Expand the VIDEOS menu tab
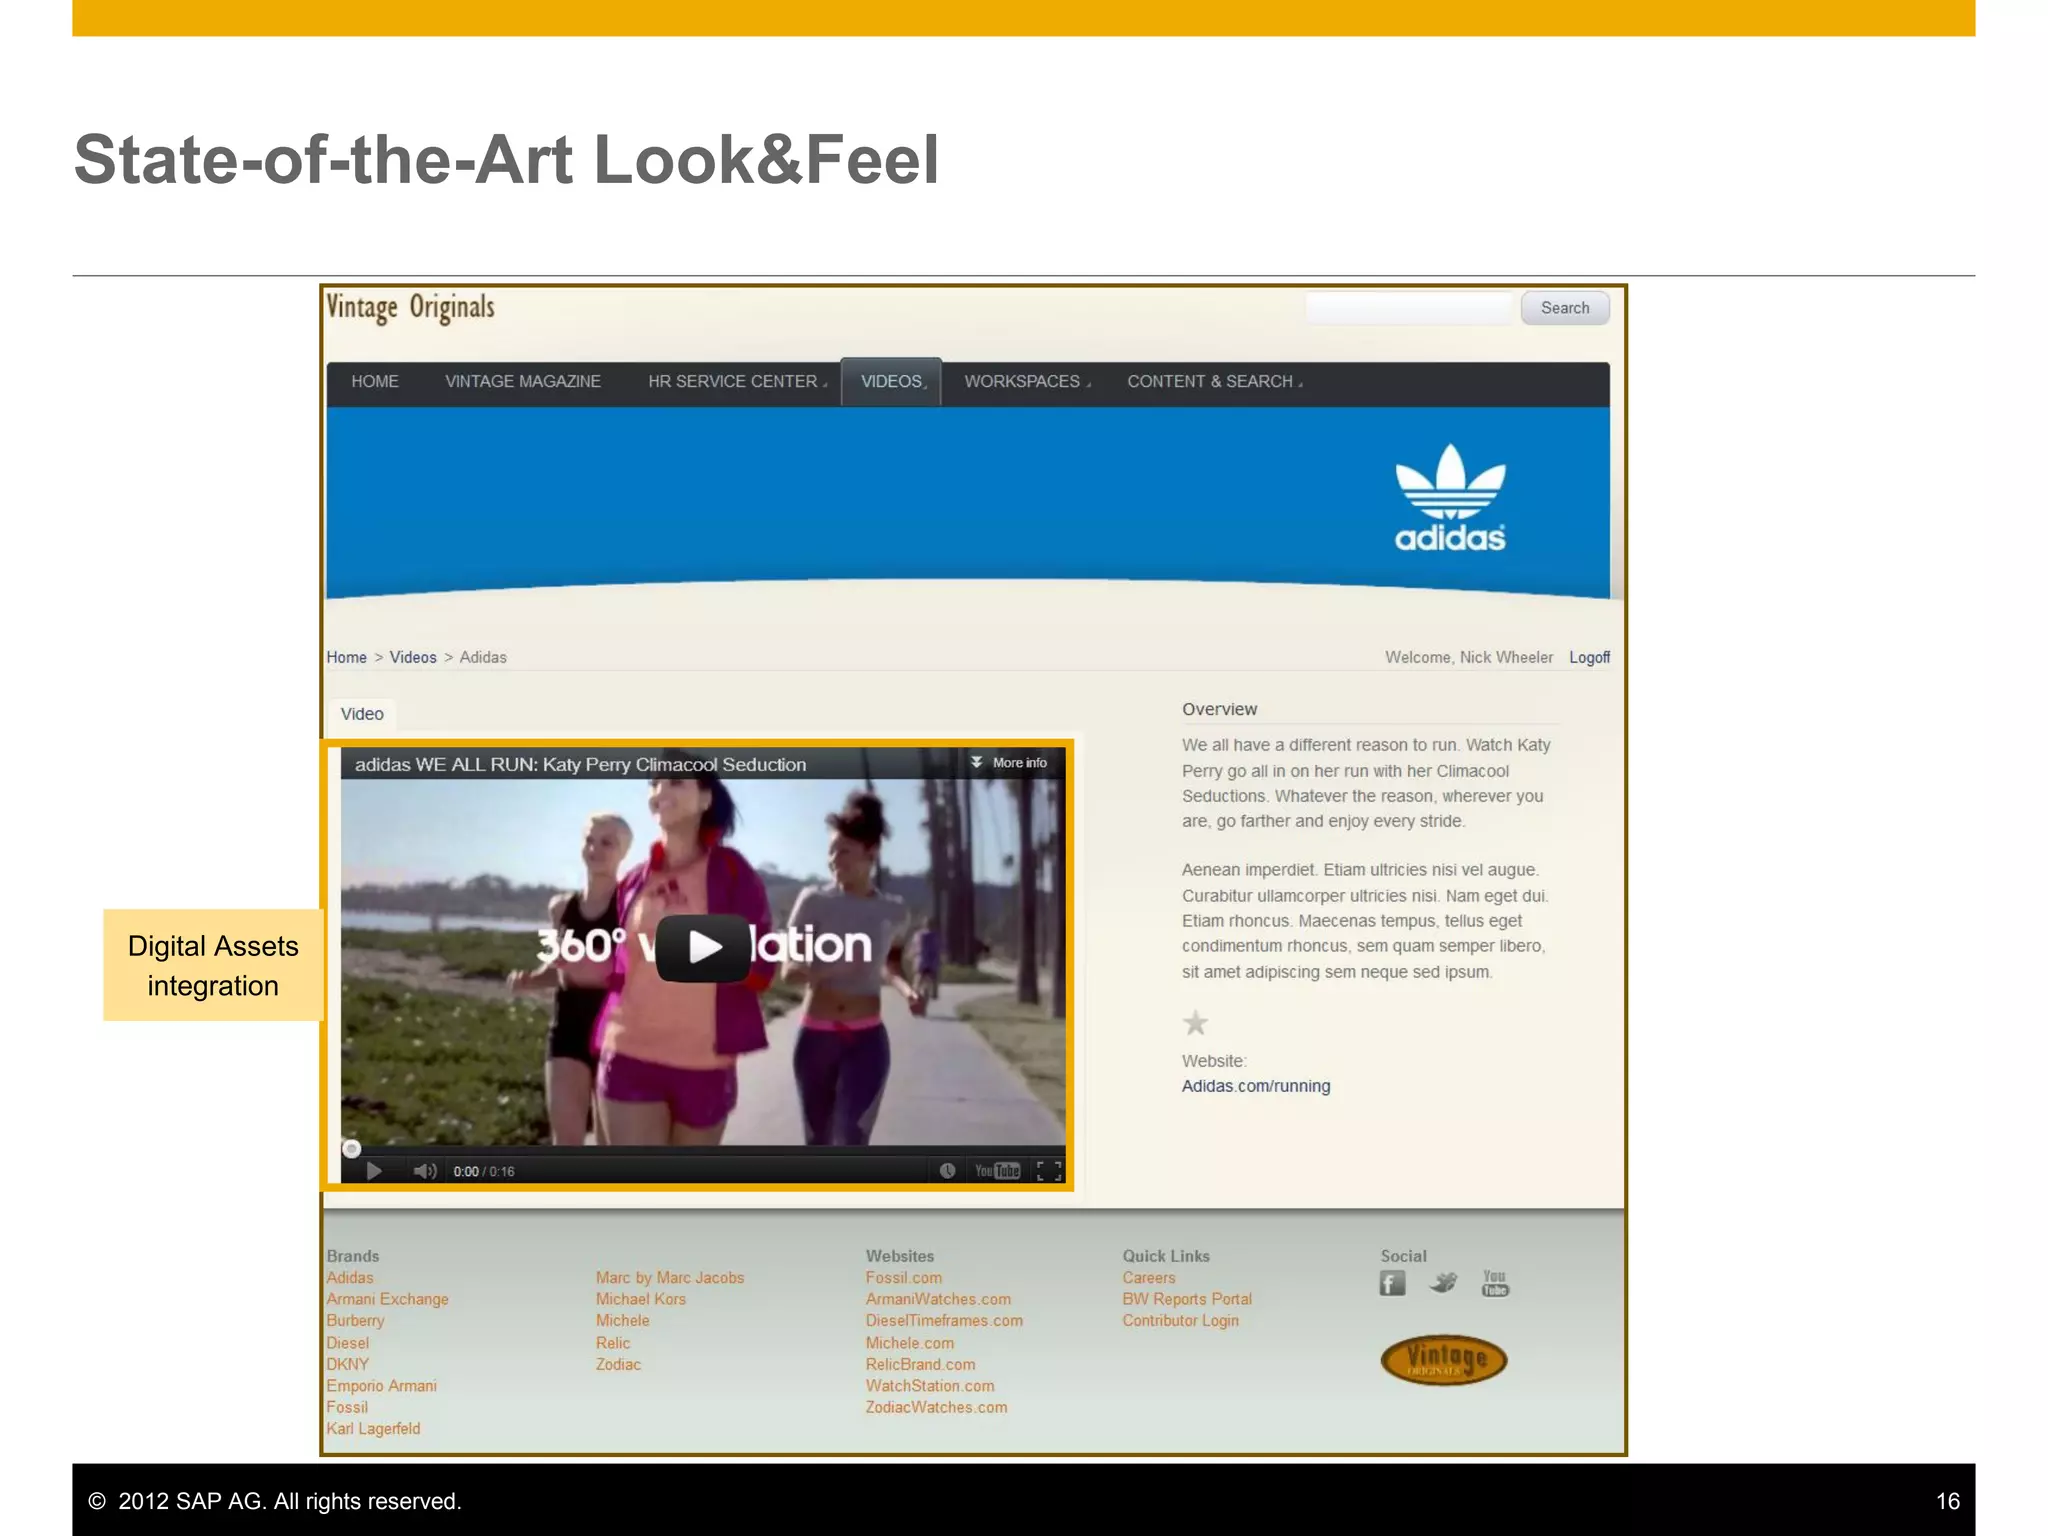 pos(892,382)
